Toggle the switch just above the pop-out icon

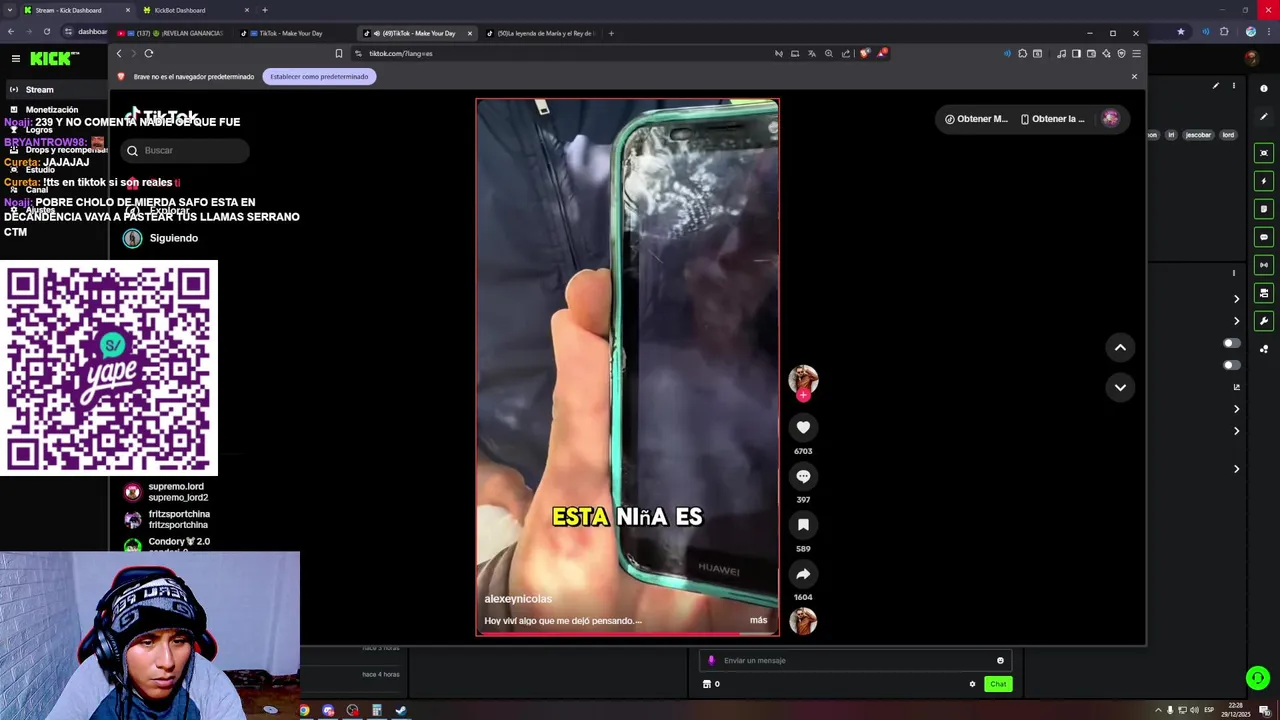click(x=1232, y=365)
